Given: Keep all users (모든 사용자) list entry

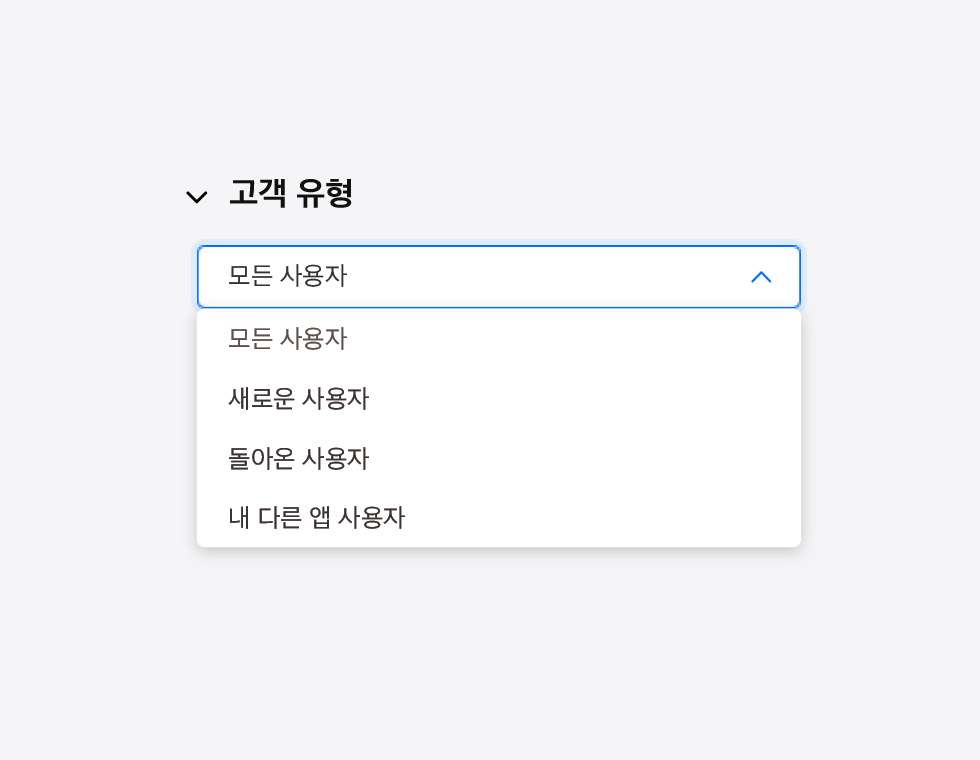Looking at the screenshot, I should click(x=288, y=339).
